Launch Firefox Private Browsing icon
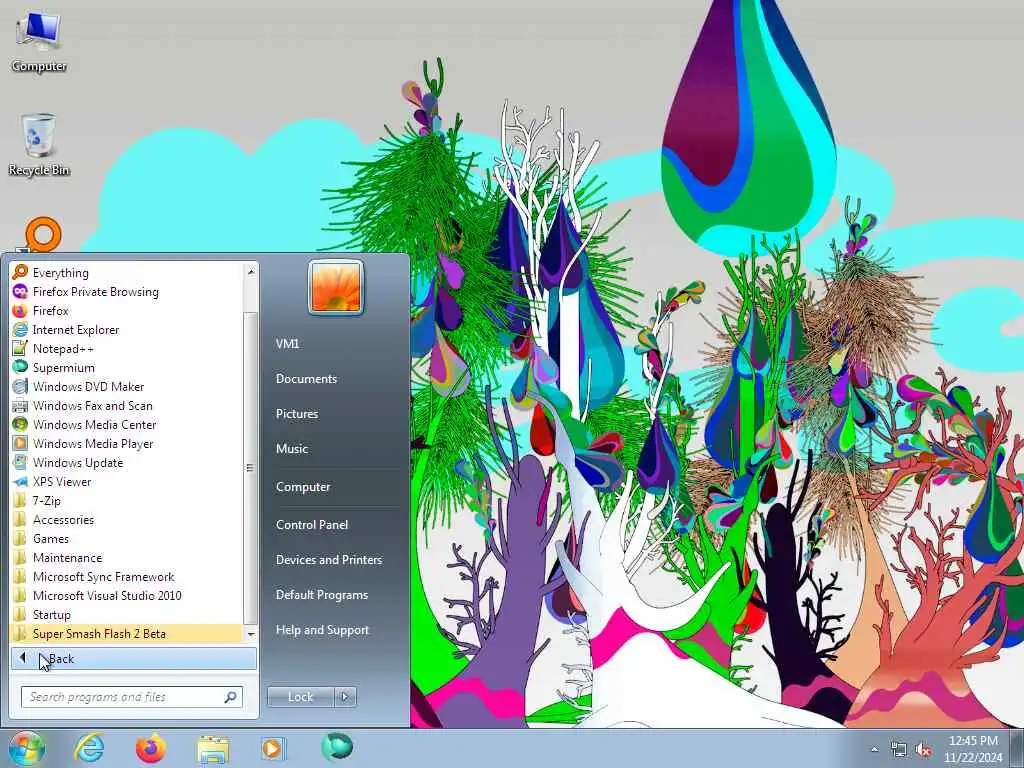 (20, 291)
